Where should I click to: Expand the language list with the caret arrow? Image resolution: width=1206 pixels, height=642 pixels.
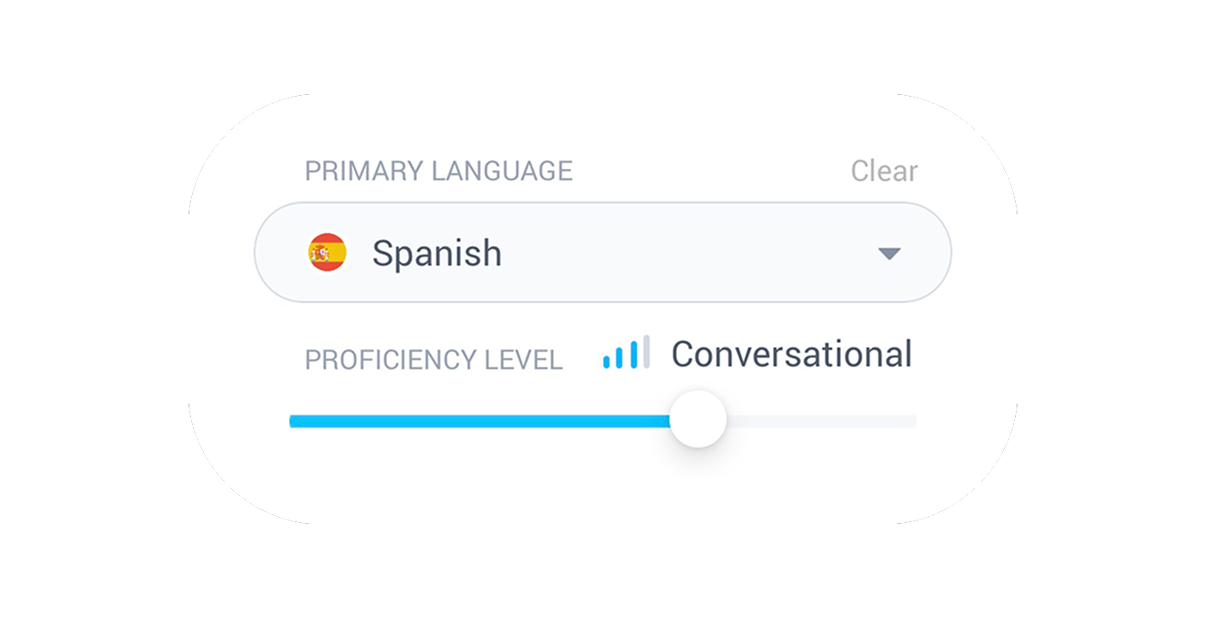coord(889,254)
